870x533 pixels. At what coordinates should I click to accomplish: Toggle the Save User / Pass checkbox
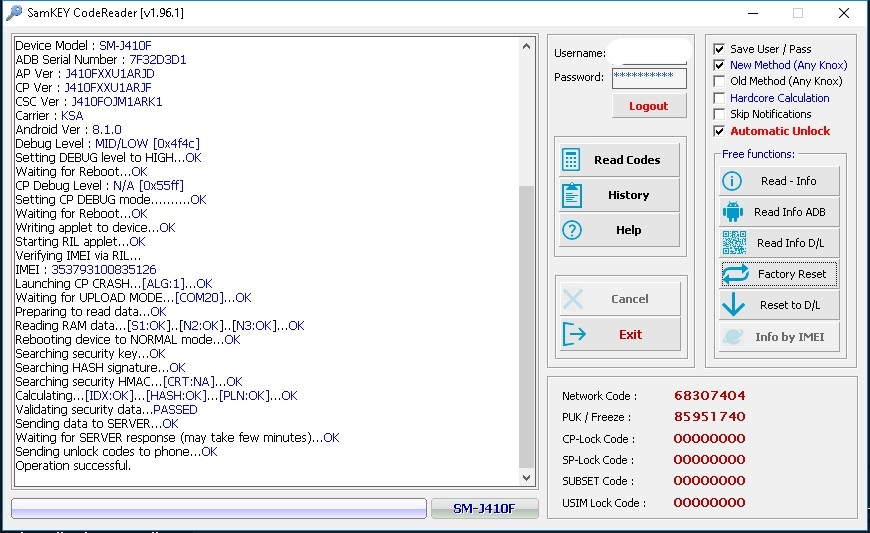[719, 49]
